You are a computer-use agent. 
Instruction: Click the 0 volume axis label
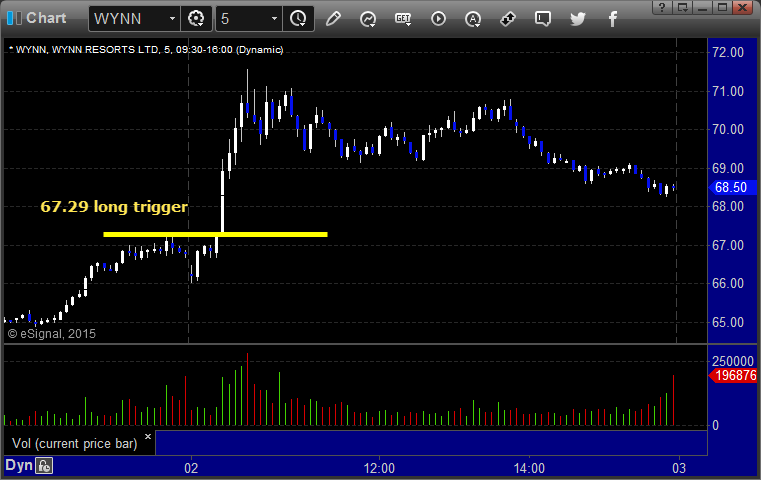point(715,426)
